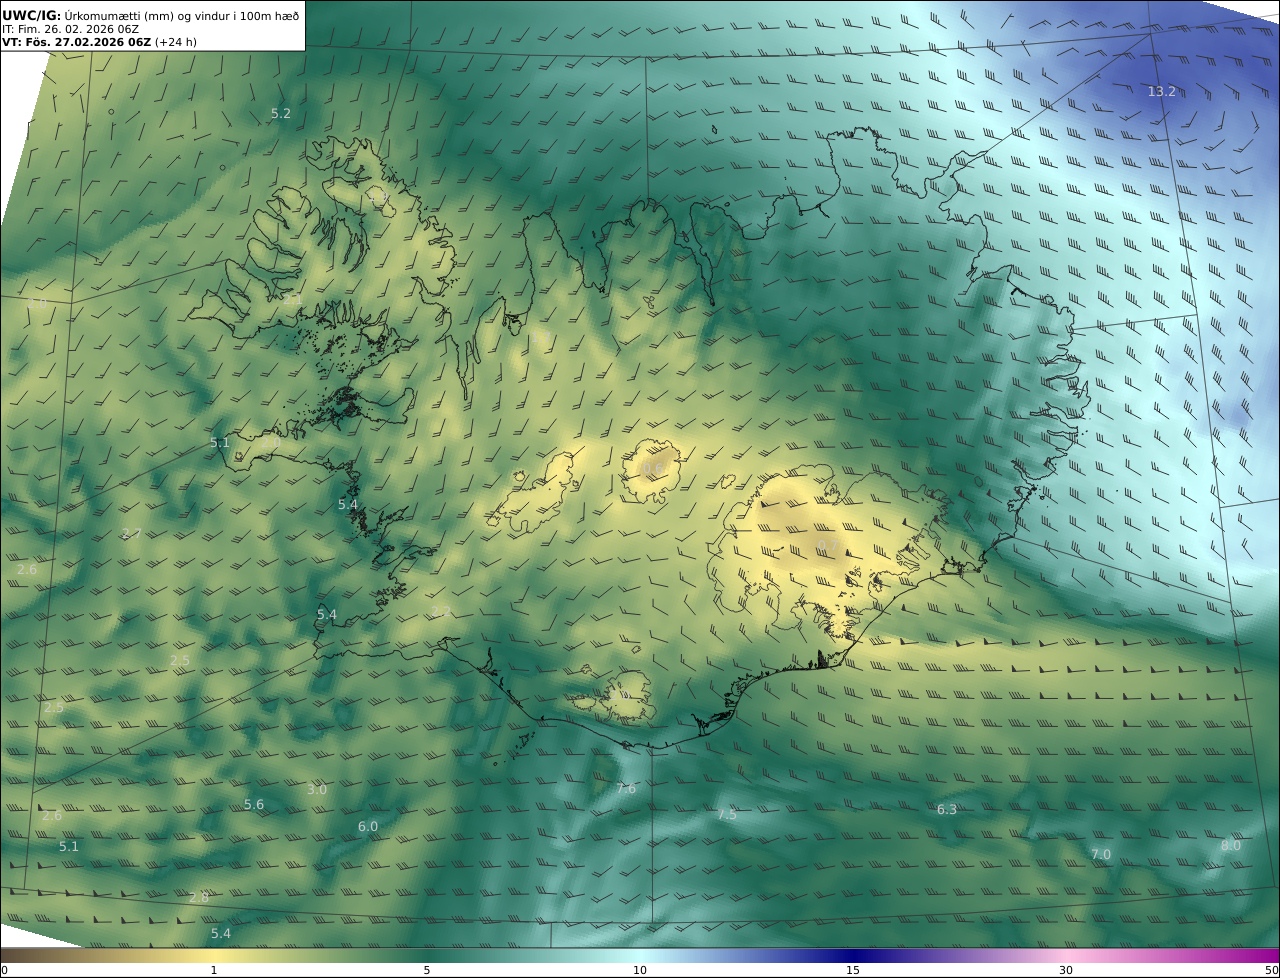Click the 5.6 value label on the map
The height and width of the screenshot is (978, 1280).
(x=254, y=804)
